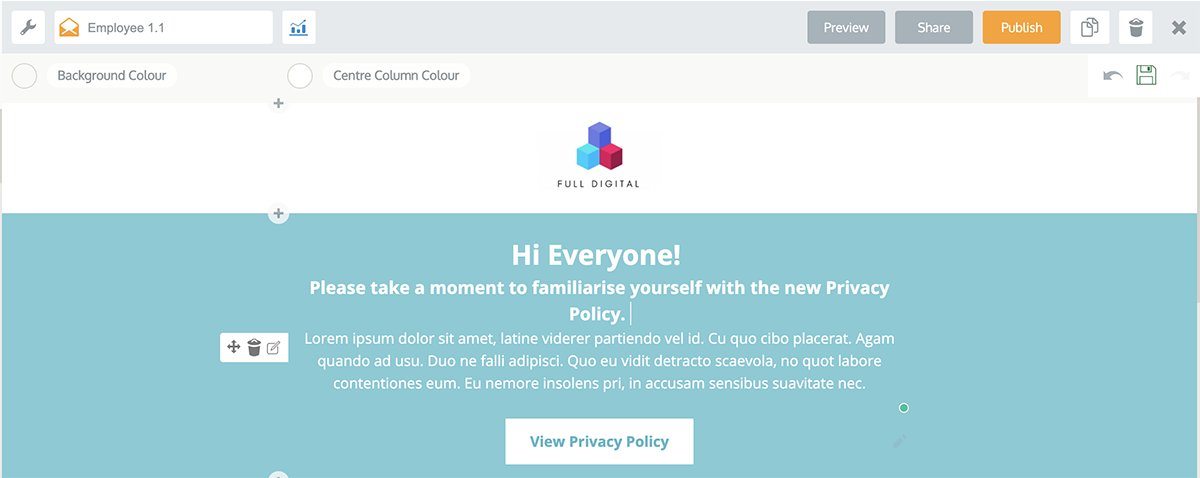The width and height of the screenshot is (1200, 478).
Task: Click the duplicate copy icon
Action: [x=1090, y=28]
